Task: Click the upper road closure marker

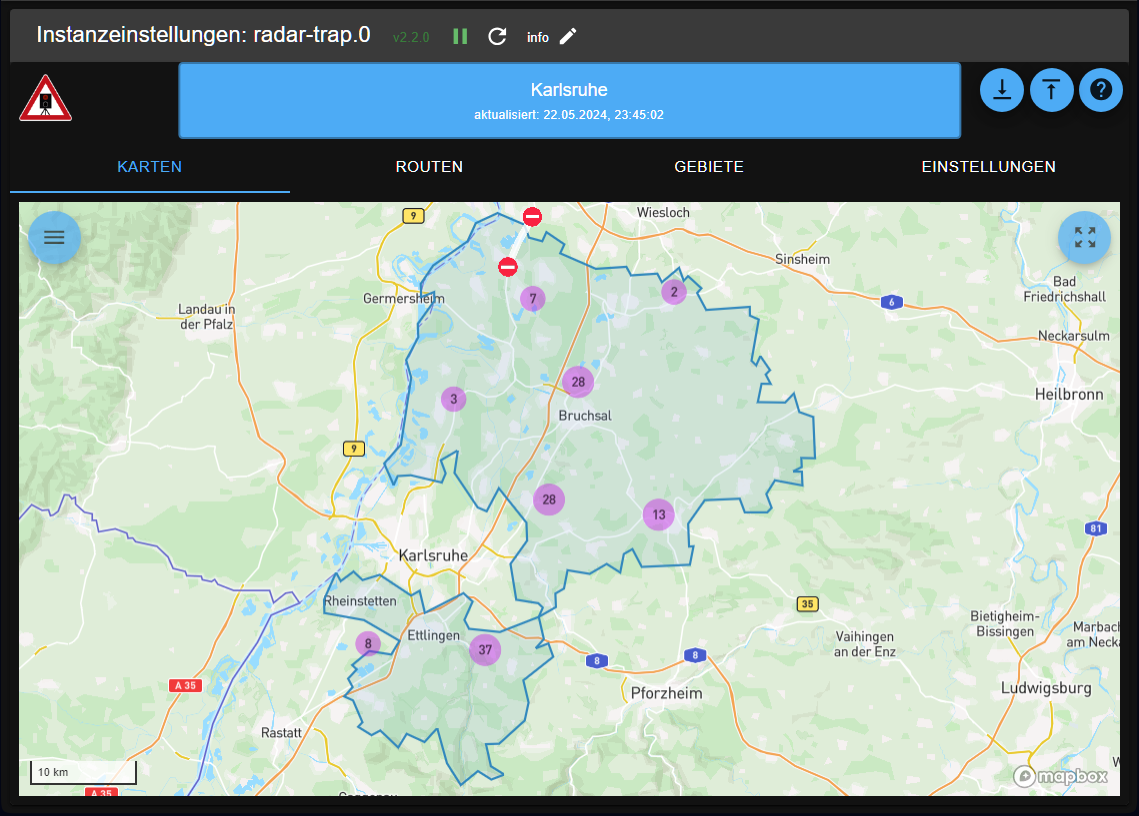Action: tap(532, 217)
